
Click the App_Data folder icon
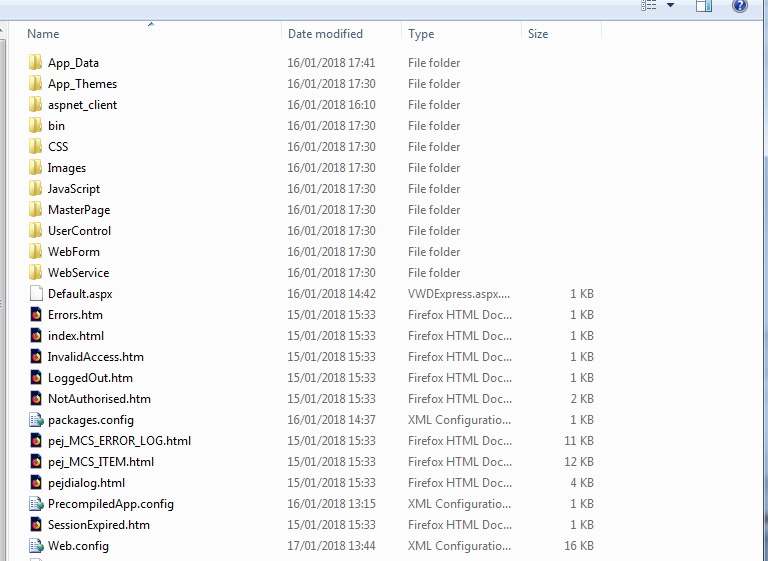coord(35,62)
